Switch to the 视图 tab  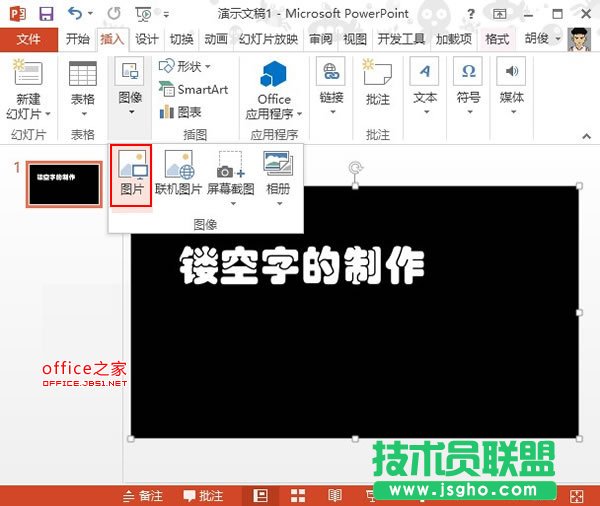[355, 39]
